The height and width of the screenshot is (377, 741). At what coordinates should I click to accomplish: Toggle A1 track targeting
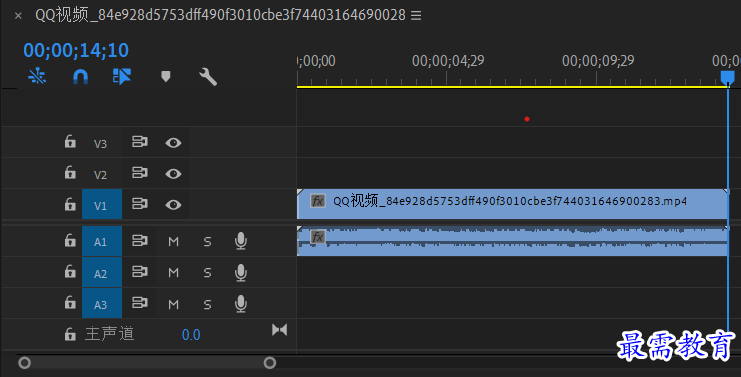click(102, 241)
